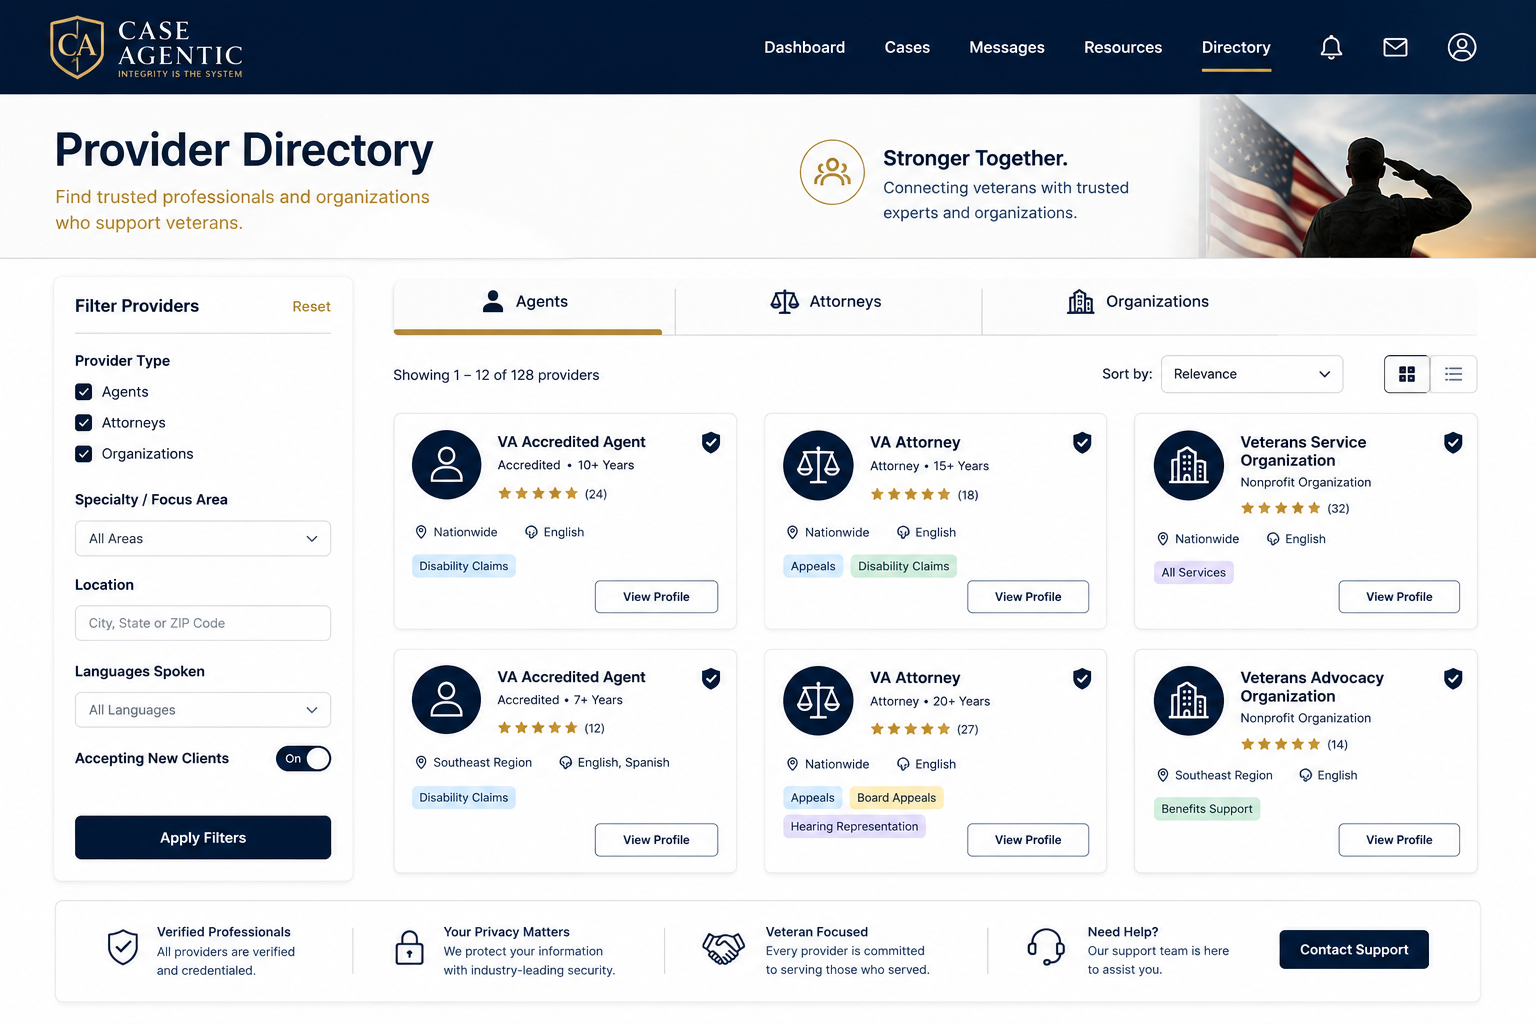Open the mail envelope icon
This screenshot has width=1536, height=1024.
(x=1395, y=47)
